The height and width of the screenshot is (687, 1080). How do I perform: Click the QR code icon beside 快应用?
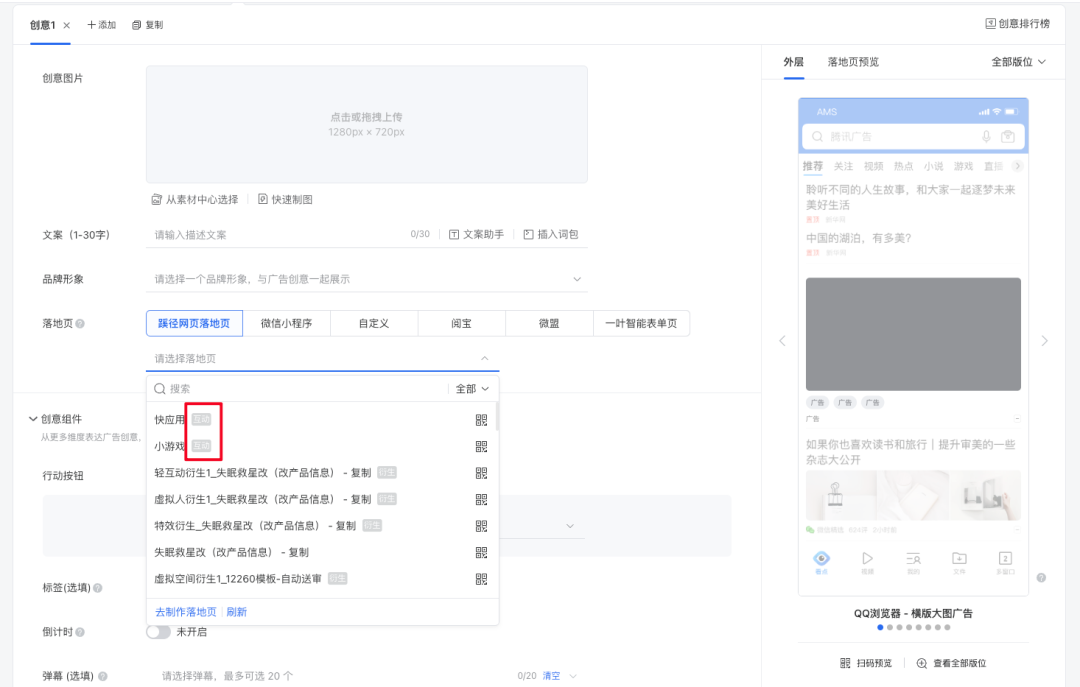[481, 419]
